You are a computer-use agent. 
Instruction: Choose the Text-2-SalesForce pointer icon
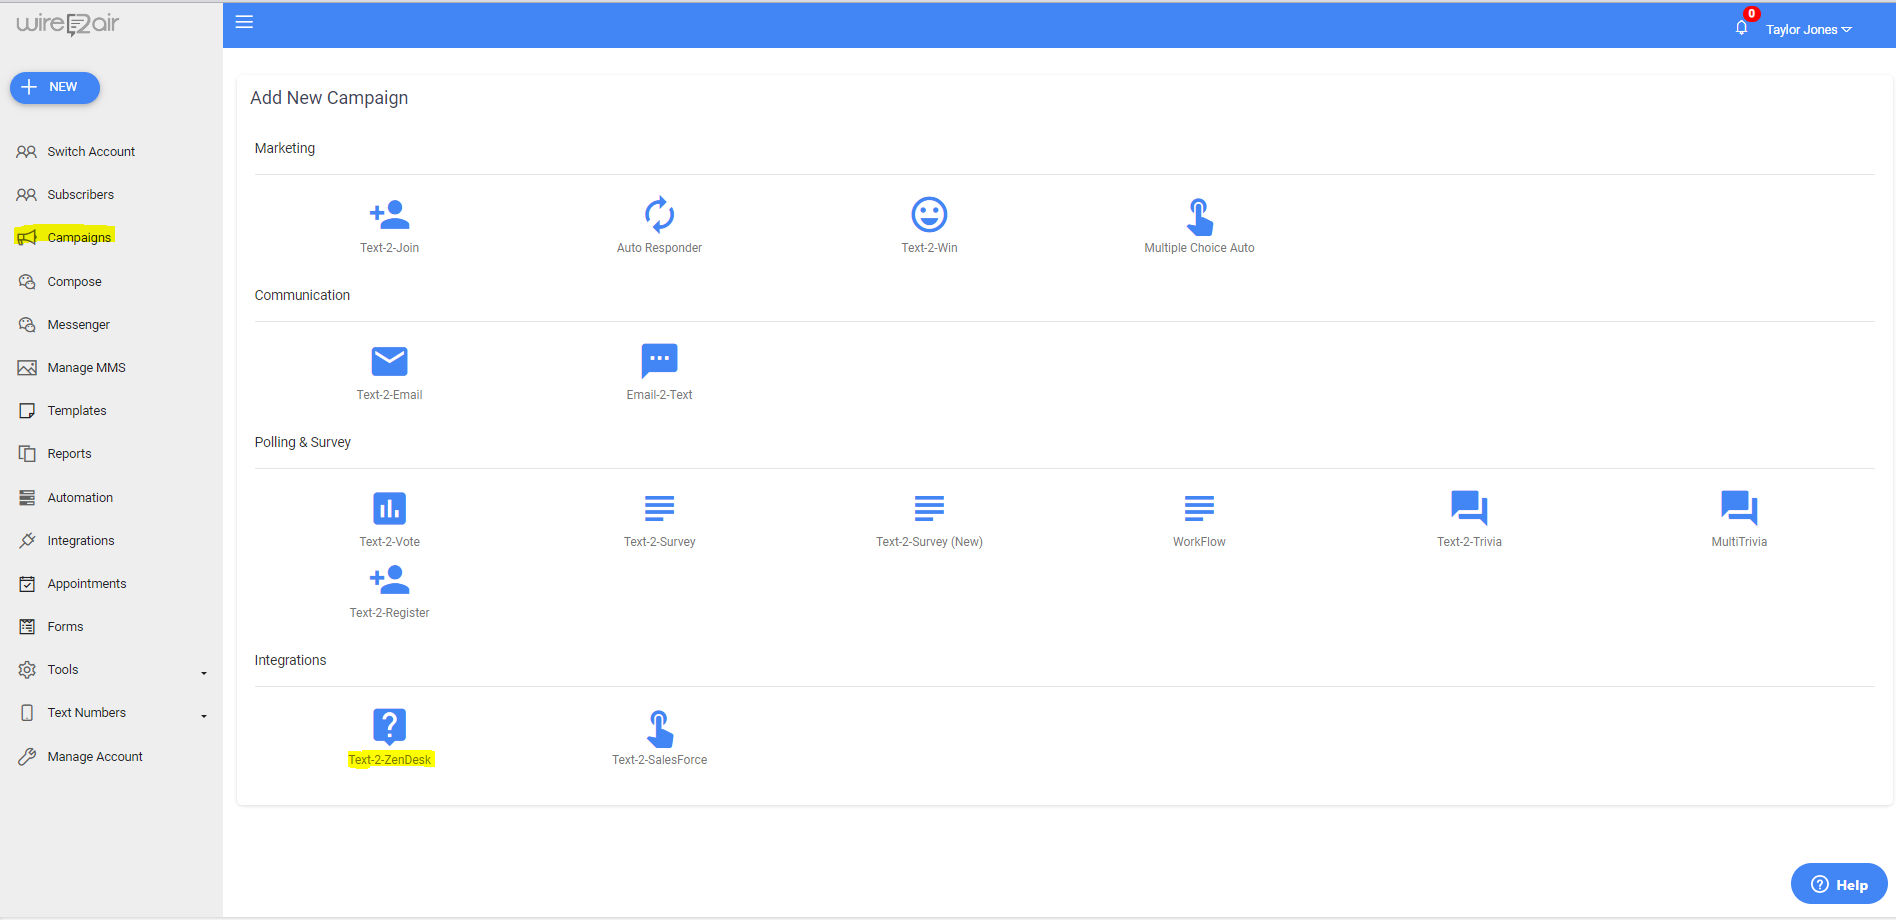pyautogui.click(x=659, y=729)
